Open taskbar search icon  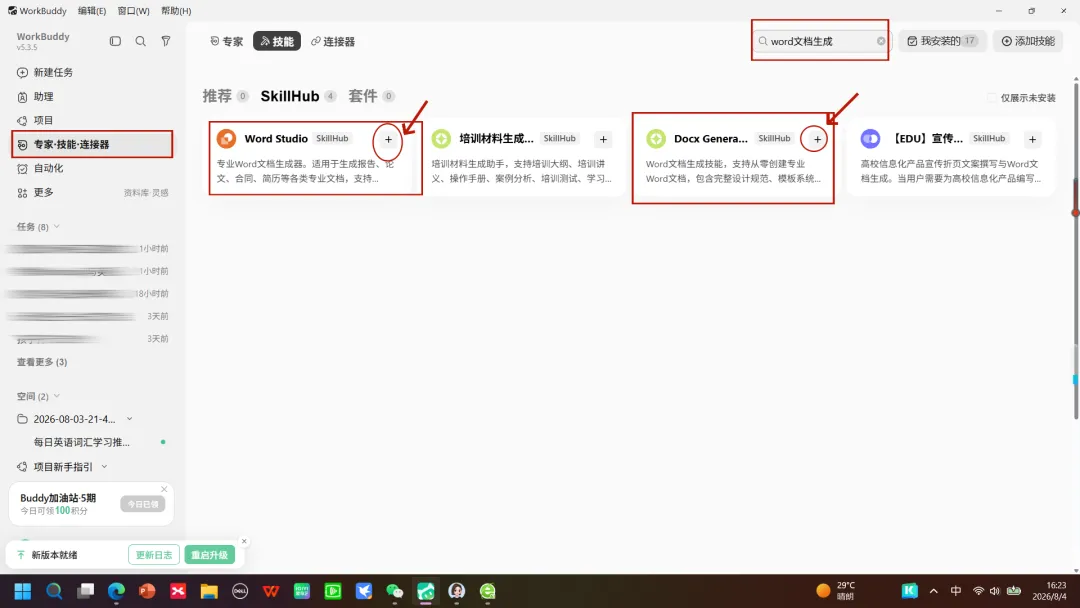(x=54, y=591)
